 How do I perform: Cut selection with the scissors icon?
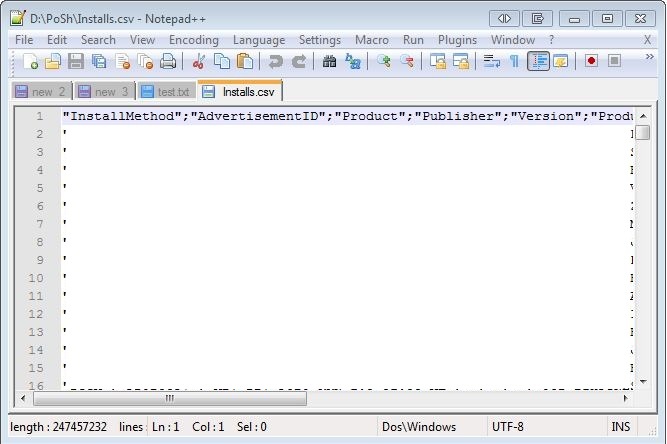tap(198, 61)
